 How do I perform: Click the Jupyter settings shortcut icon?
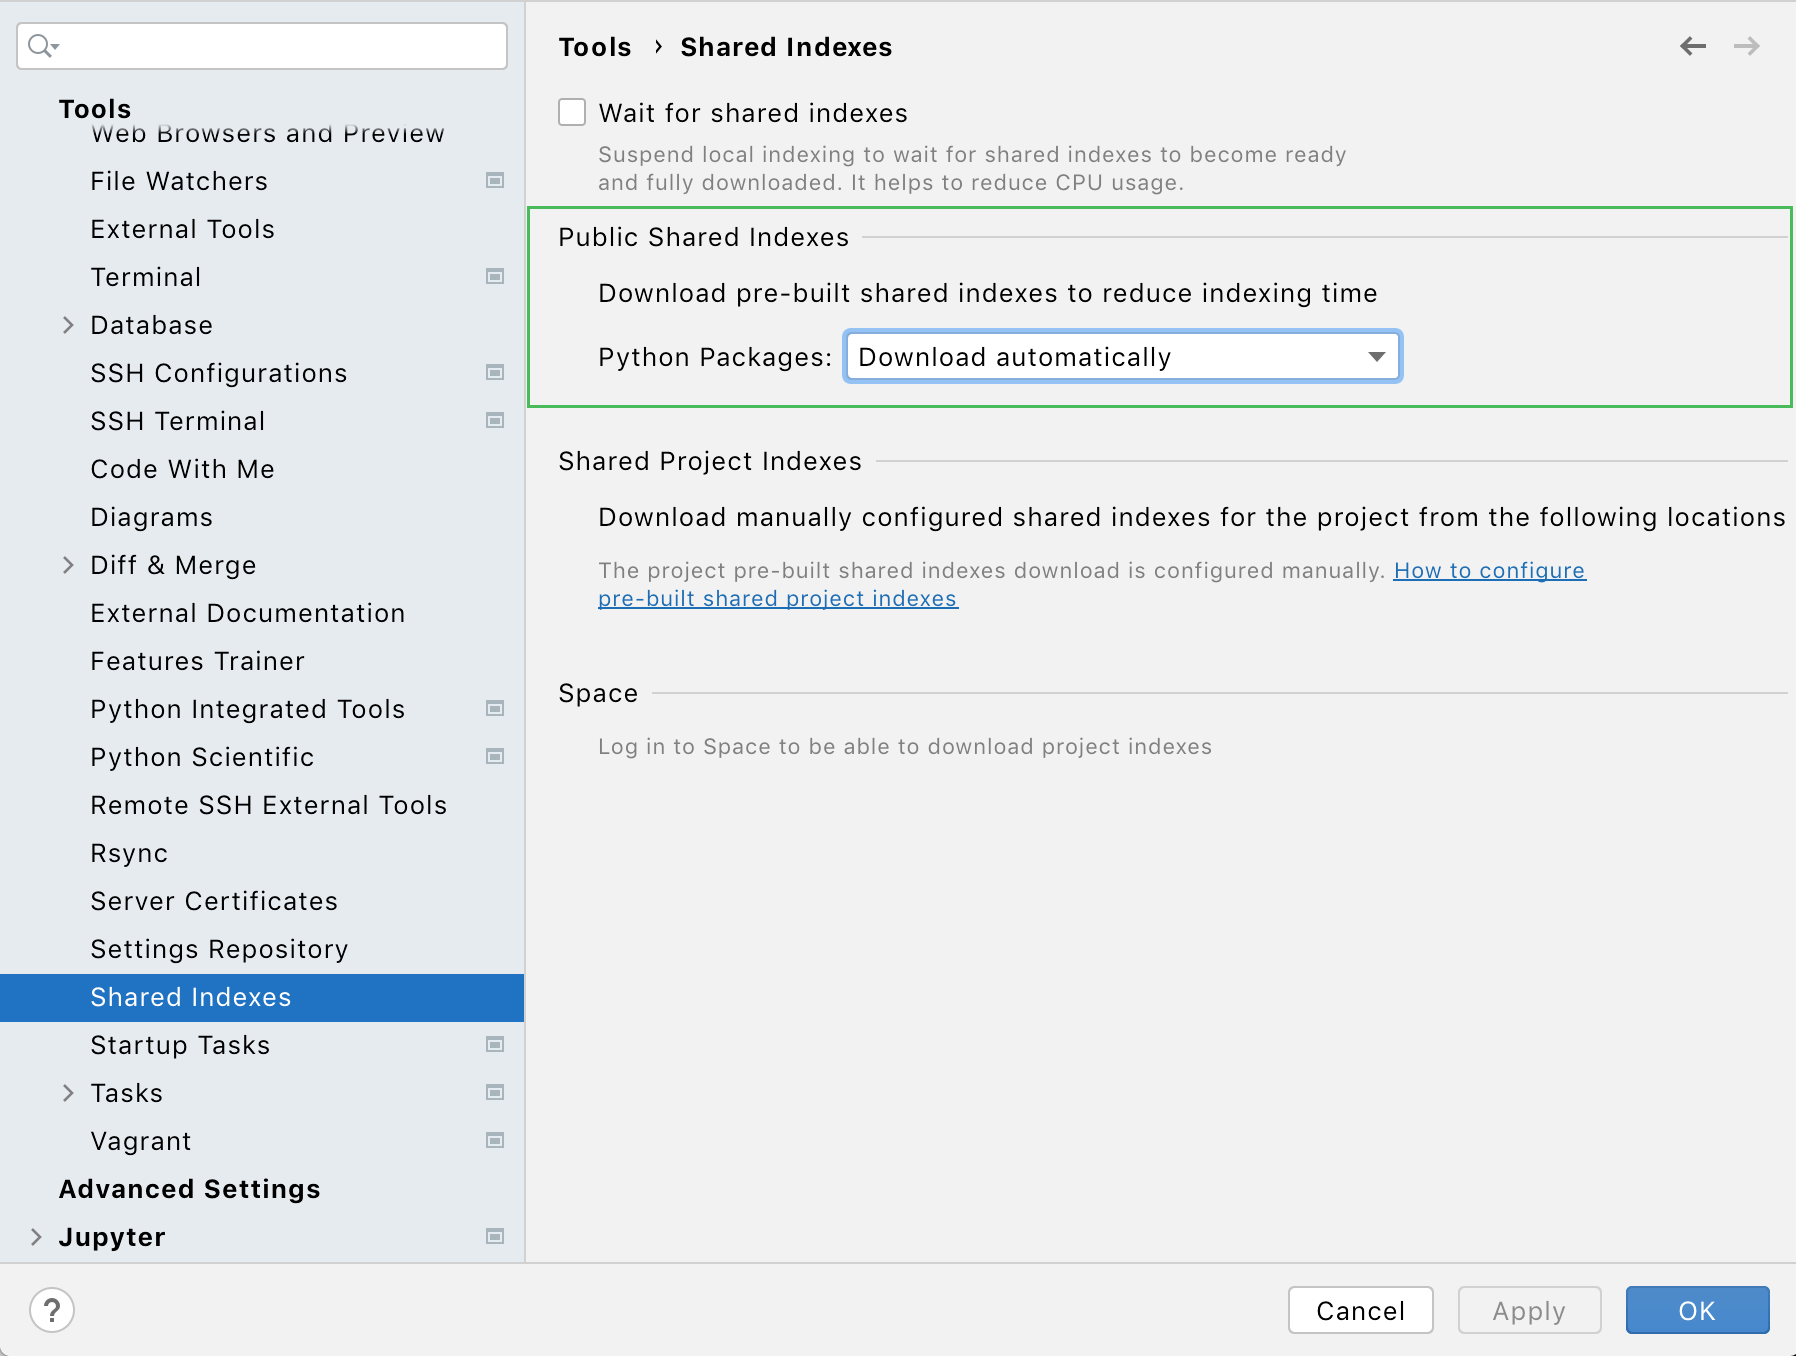pos(494,1237)
